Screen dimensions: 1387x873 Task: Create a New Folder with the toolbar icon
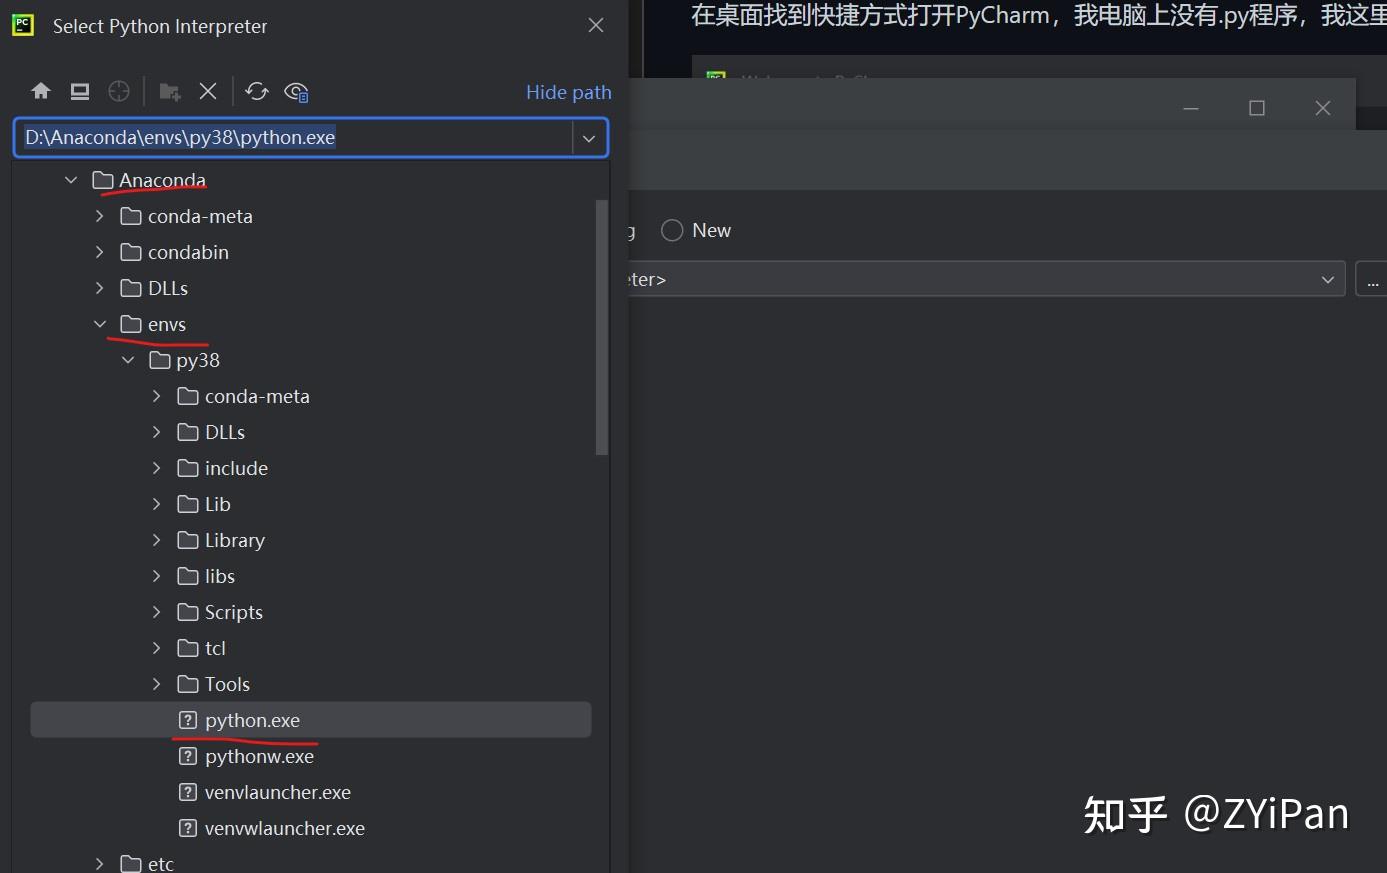170,91
